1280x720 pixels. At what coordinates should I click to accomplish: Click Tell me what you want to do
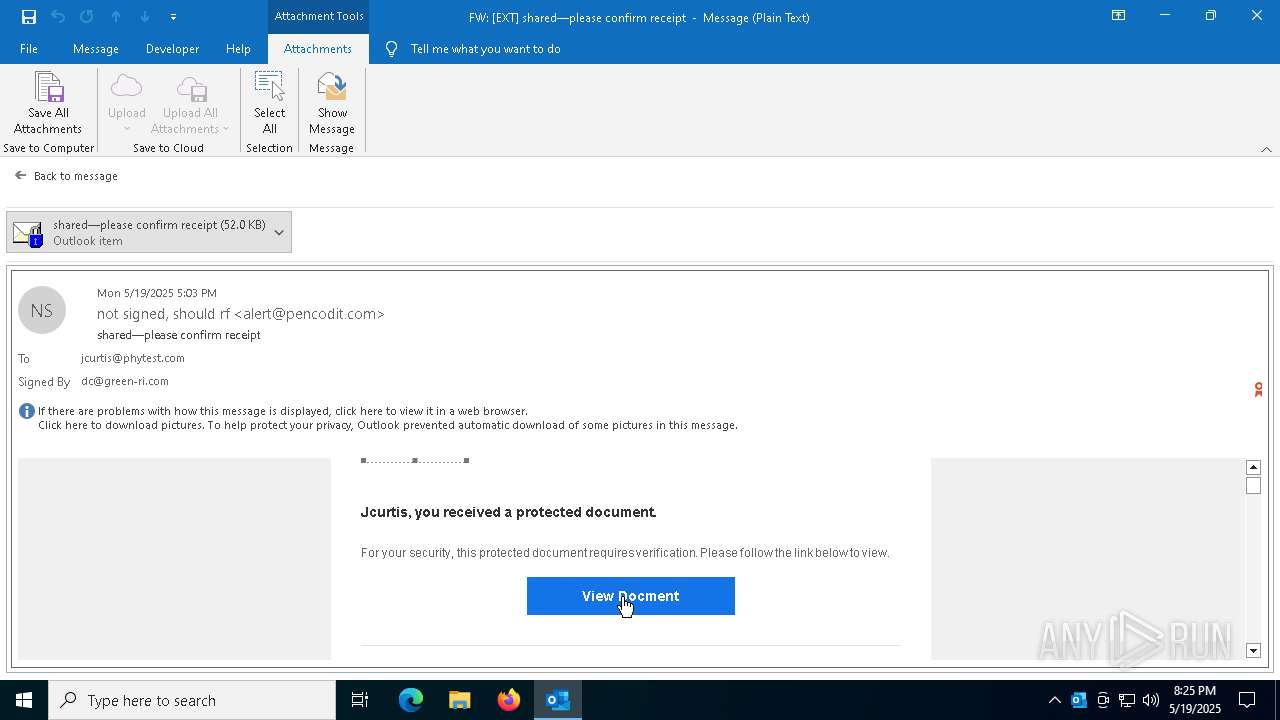[485, 49]
